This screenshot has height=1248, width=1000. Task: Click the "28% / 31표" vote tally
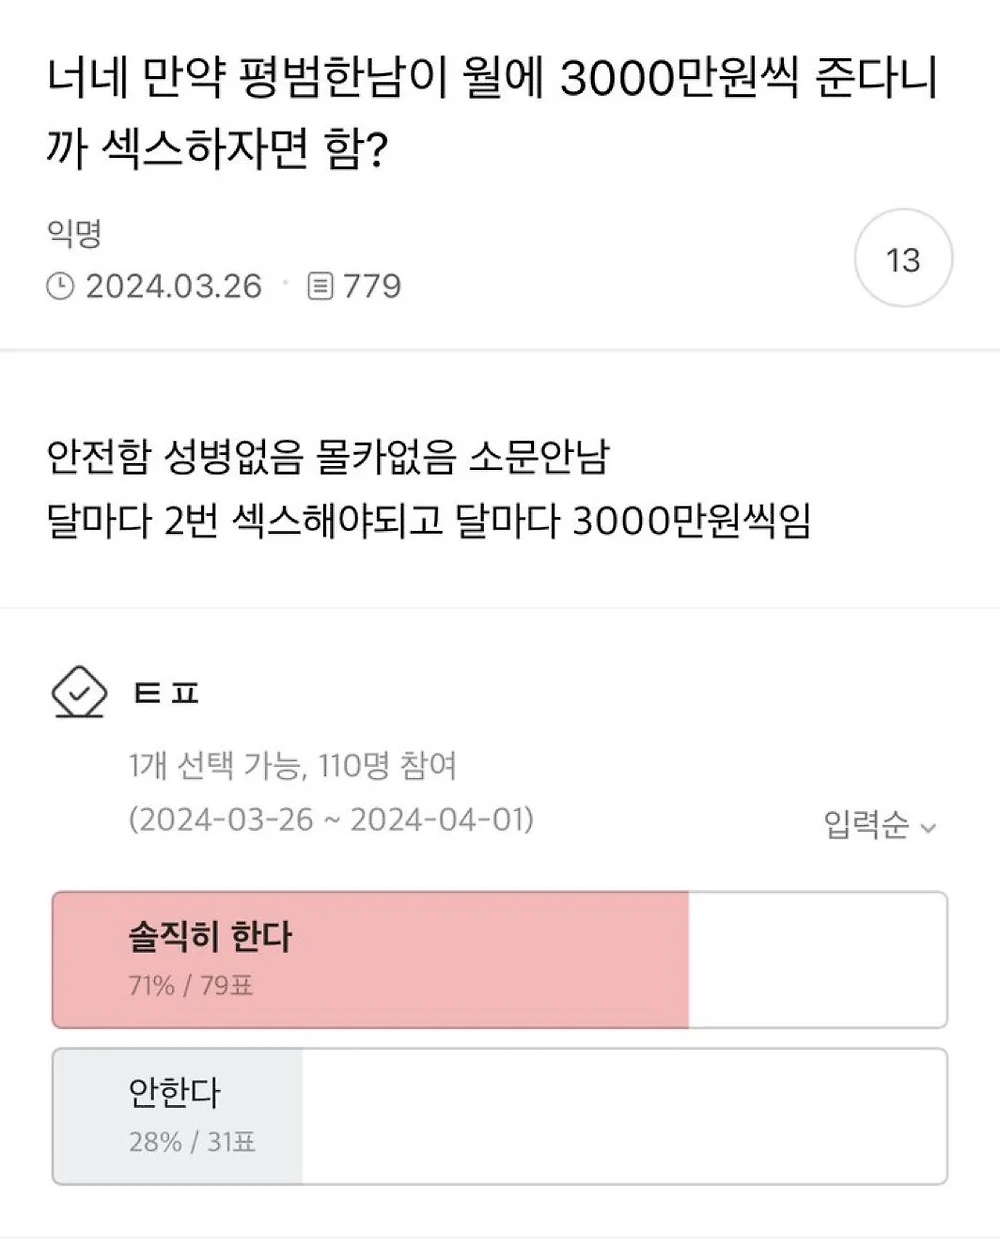(x=192, y=1141)
